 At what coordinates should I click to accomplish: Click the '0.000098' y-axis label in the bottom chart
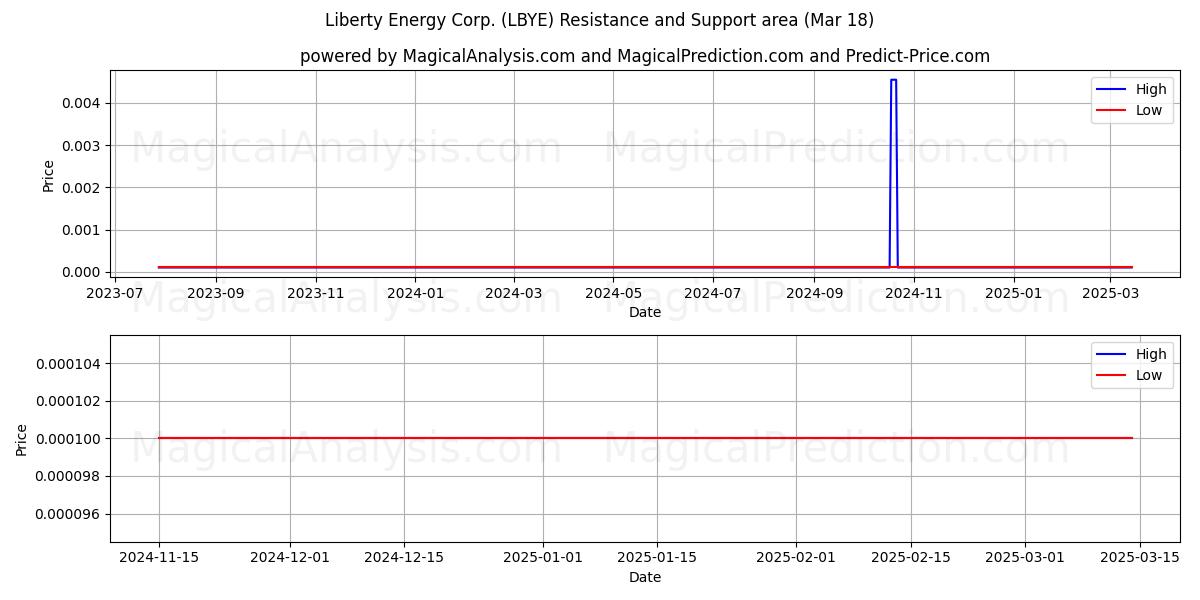click(x=67, y=477)
